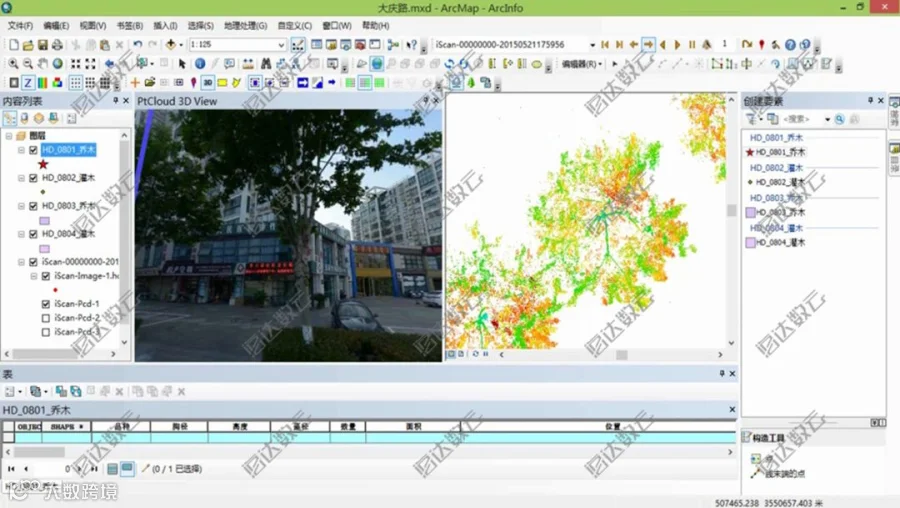Viewport: 900px width, 508px height.
Task: Open the Editor toolbar icon
Action: click(x=298, y=45)
